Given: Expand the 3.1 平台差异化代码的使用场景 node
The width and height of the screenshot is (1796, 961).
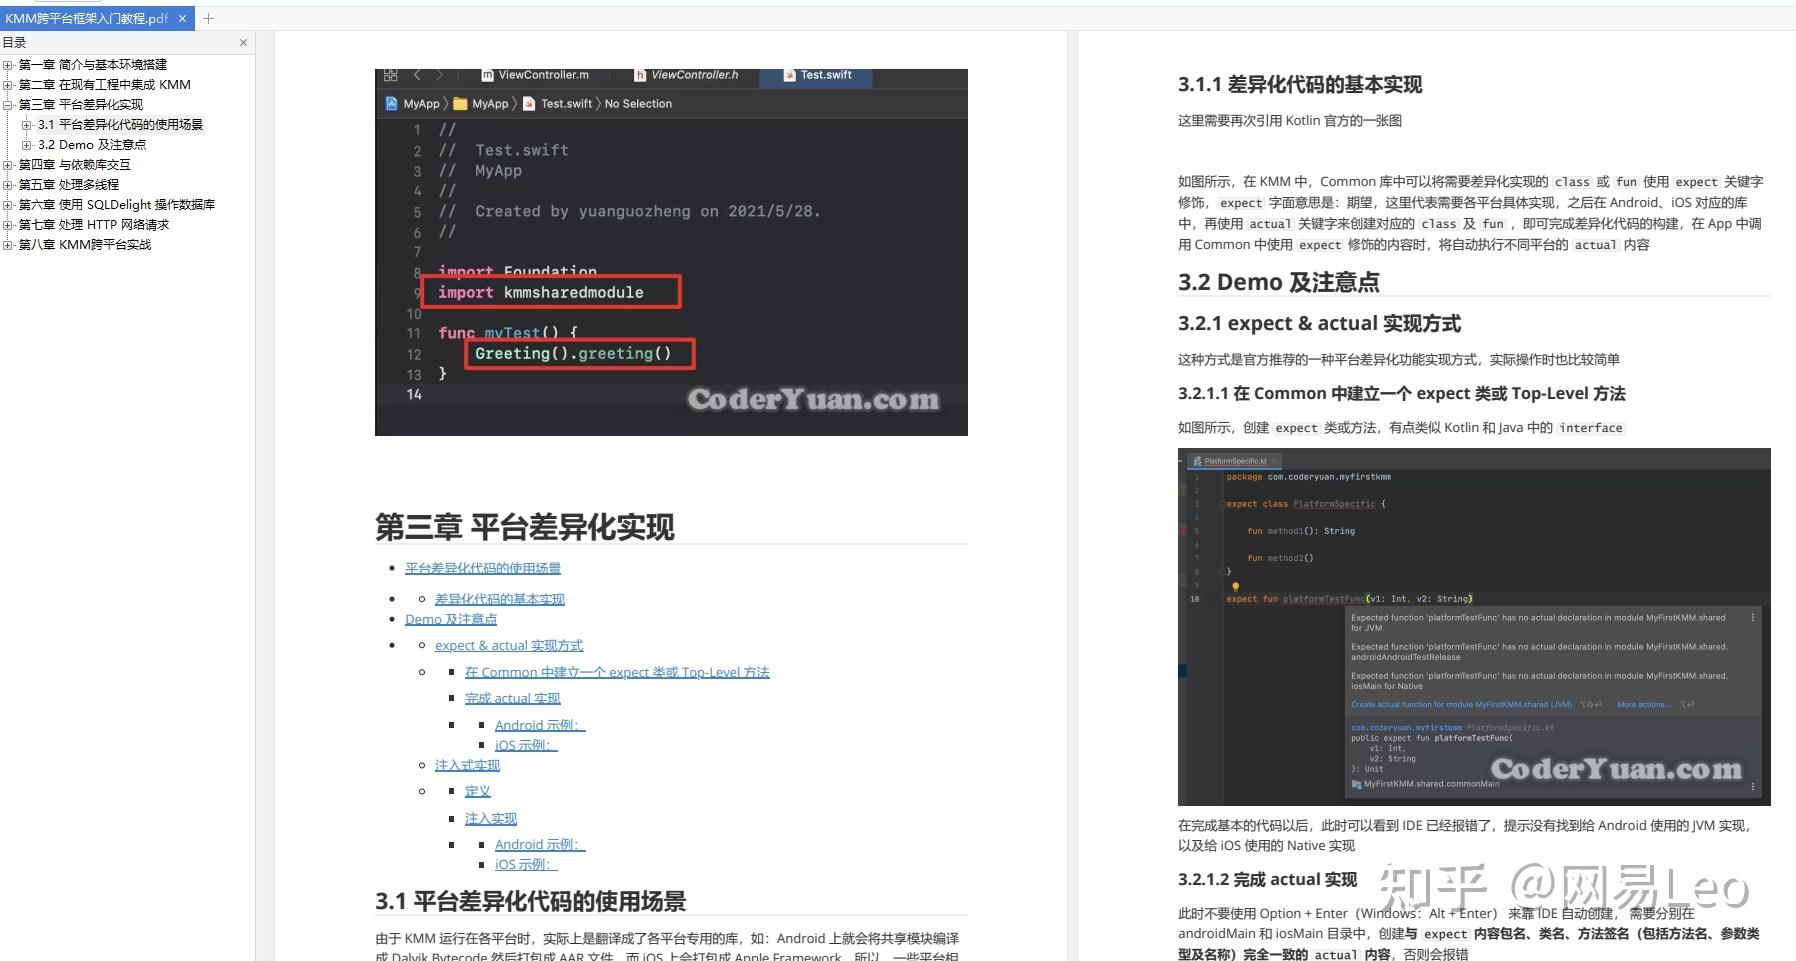Looking at the screenshot, I should pos(26,126).
